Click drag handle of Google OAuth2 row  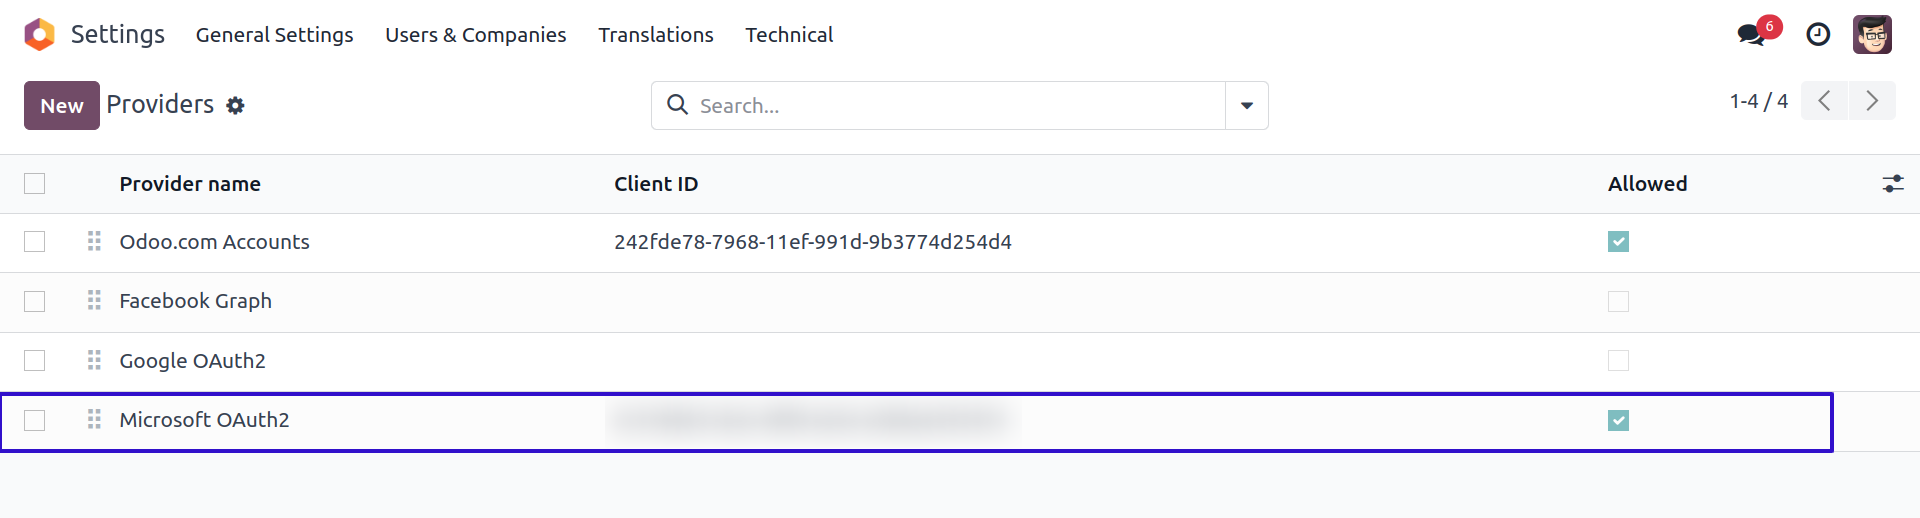tap(95, 361)
